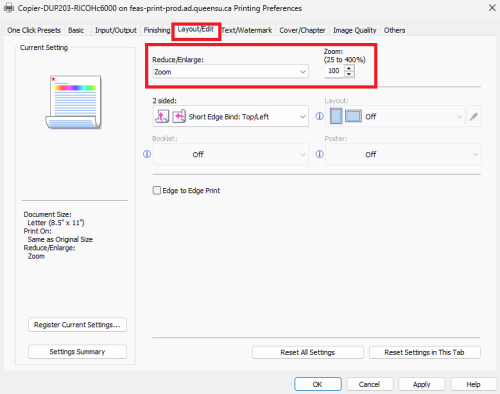Switch to the Basic tab
The width and height of the screenshot is (500, 394).
point(76,30)
